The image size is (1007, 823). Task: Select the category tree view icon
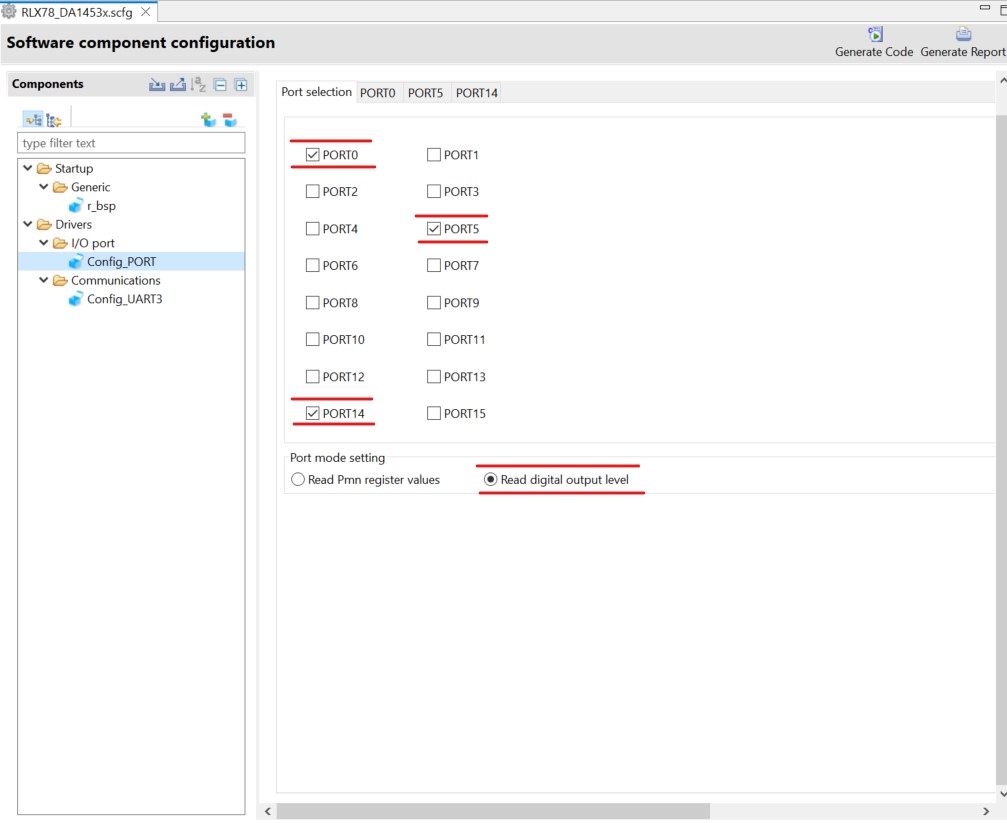(x=33, y=119)
